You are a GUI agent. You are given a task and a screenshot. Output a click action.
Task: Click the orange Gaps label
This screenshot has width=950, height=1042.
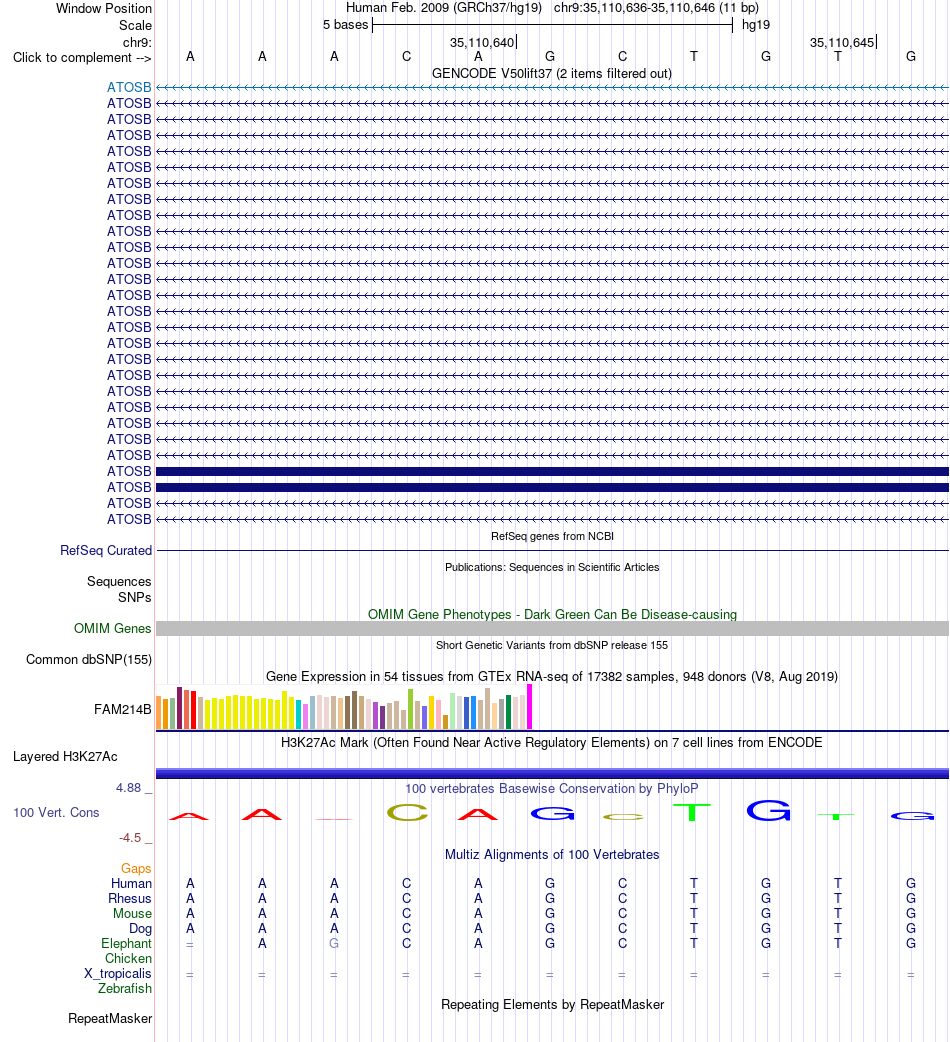[x=136, y=869]
